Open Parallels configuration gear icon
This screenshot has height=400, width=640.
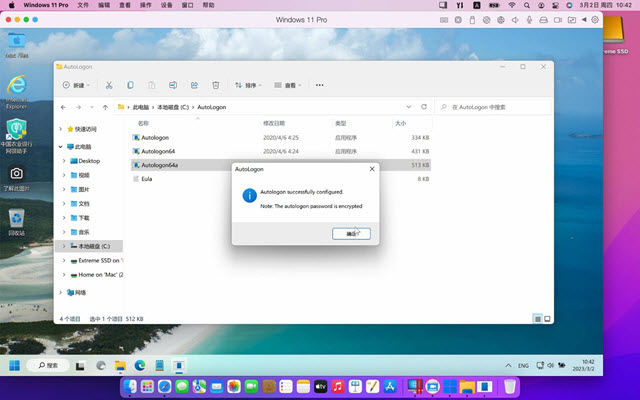595,20
